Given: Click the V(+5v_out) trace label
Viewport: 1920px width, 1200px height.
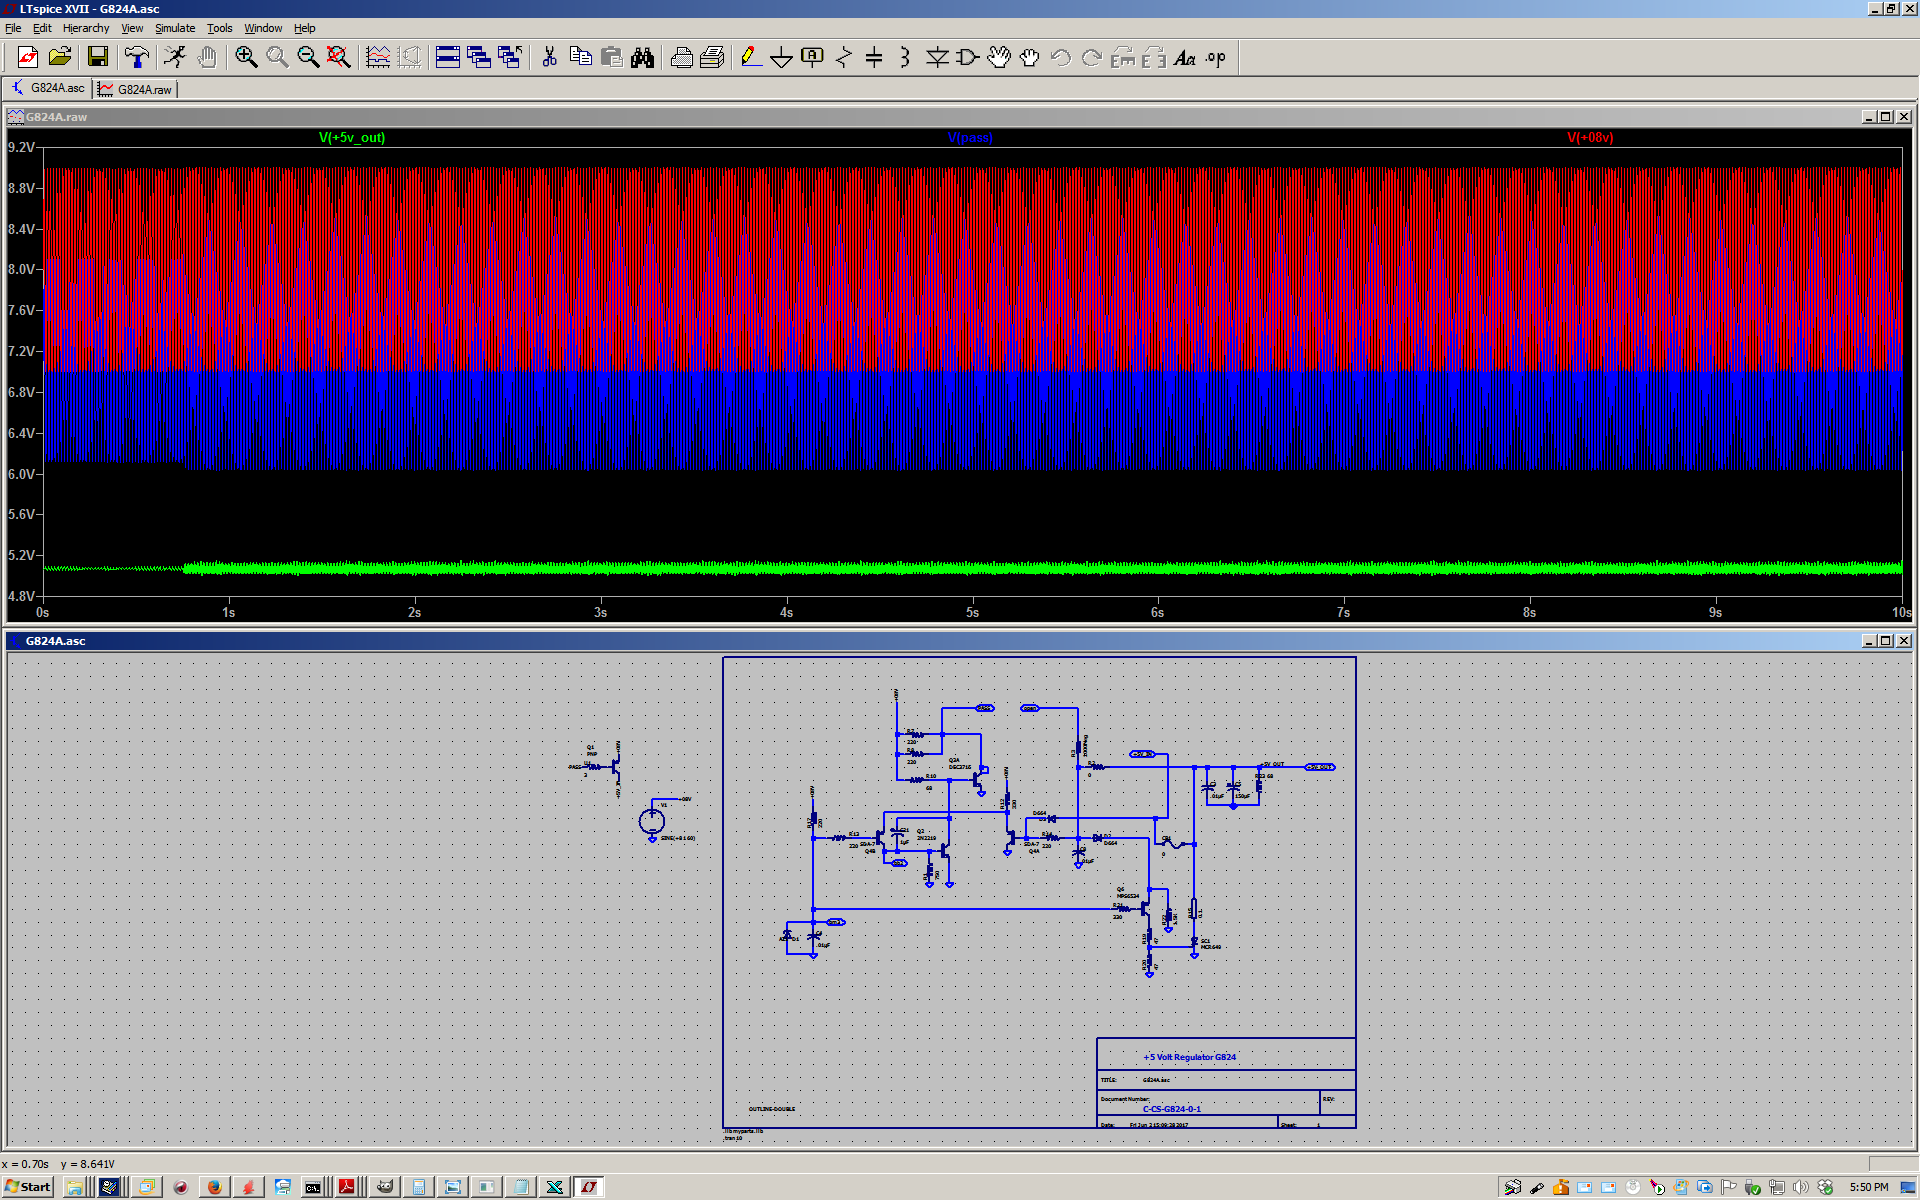Looking at the screenshot, I should [352, 138].
